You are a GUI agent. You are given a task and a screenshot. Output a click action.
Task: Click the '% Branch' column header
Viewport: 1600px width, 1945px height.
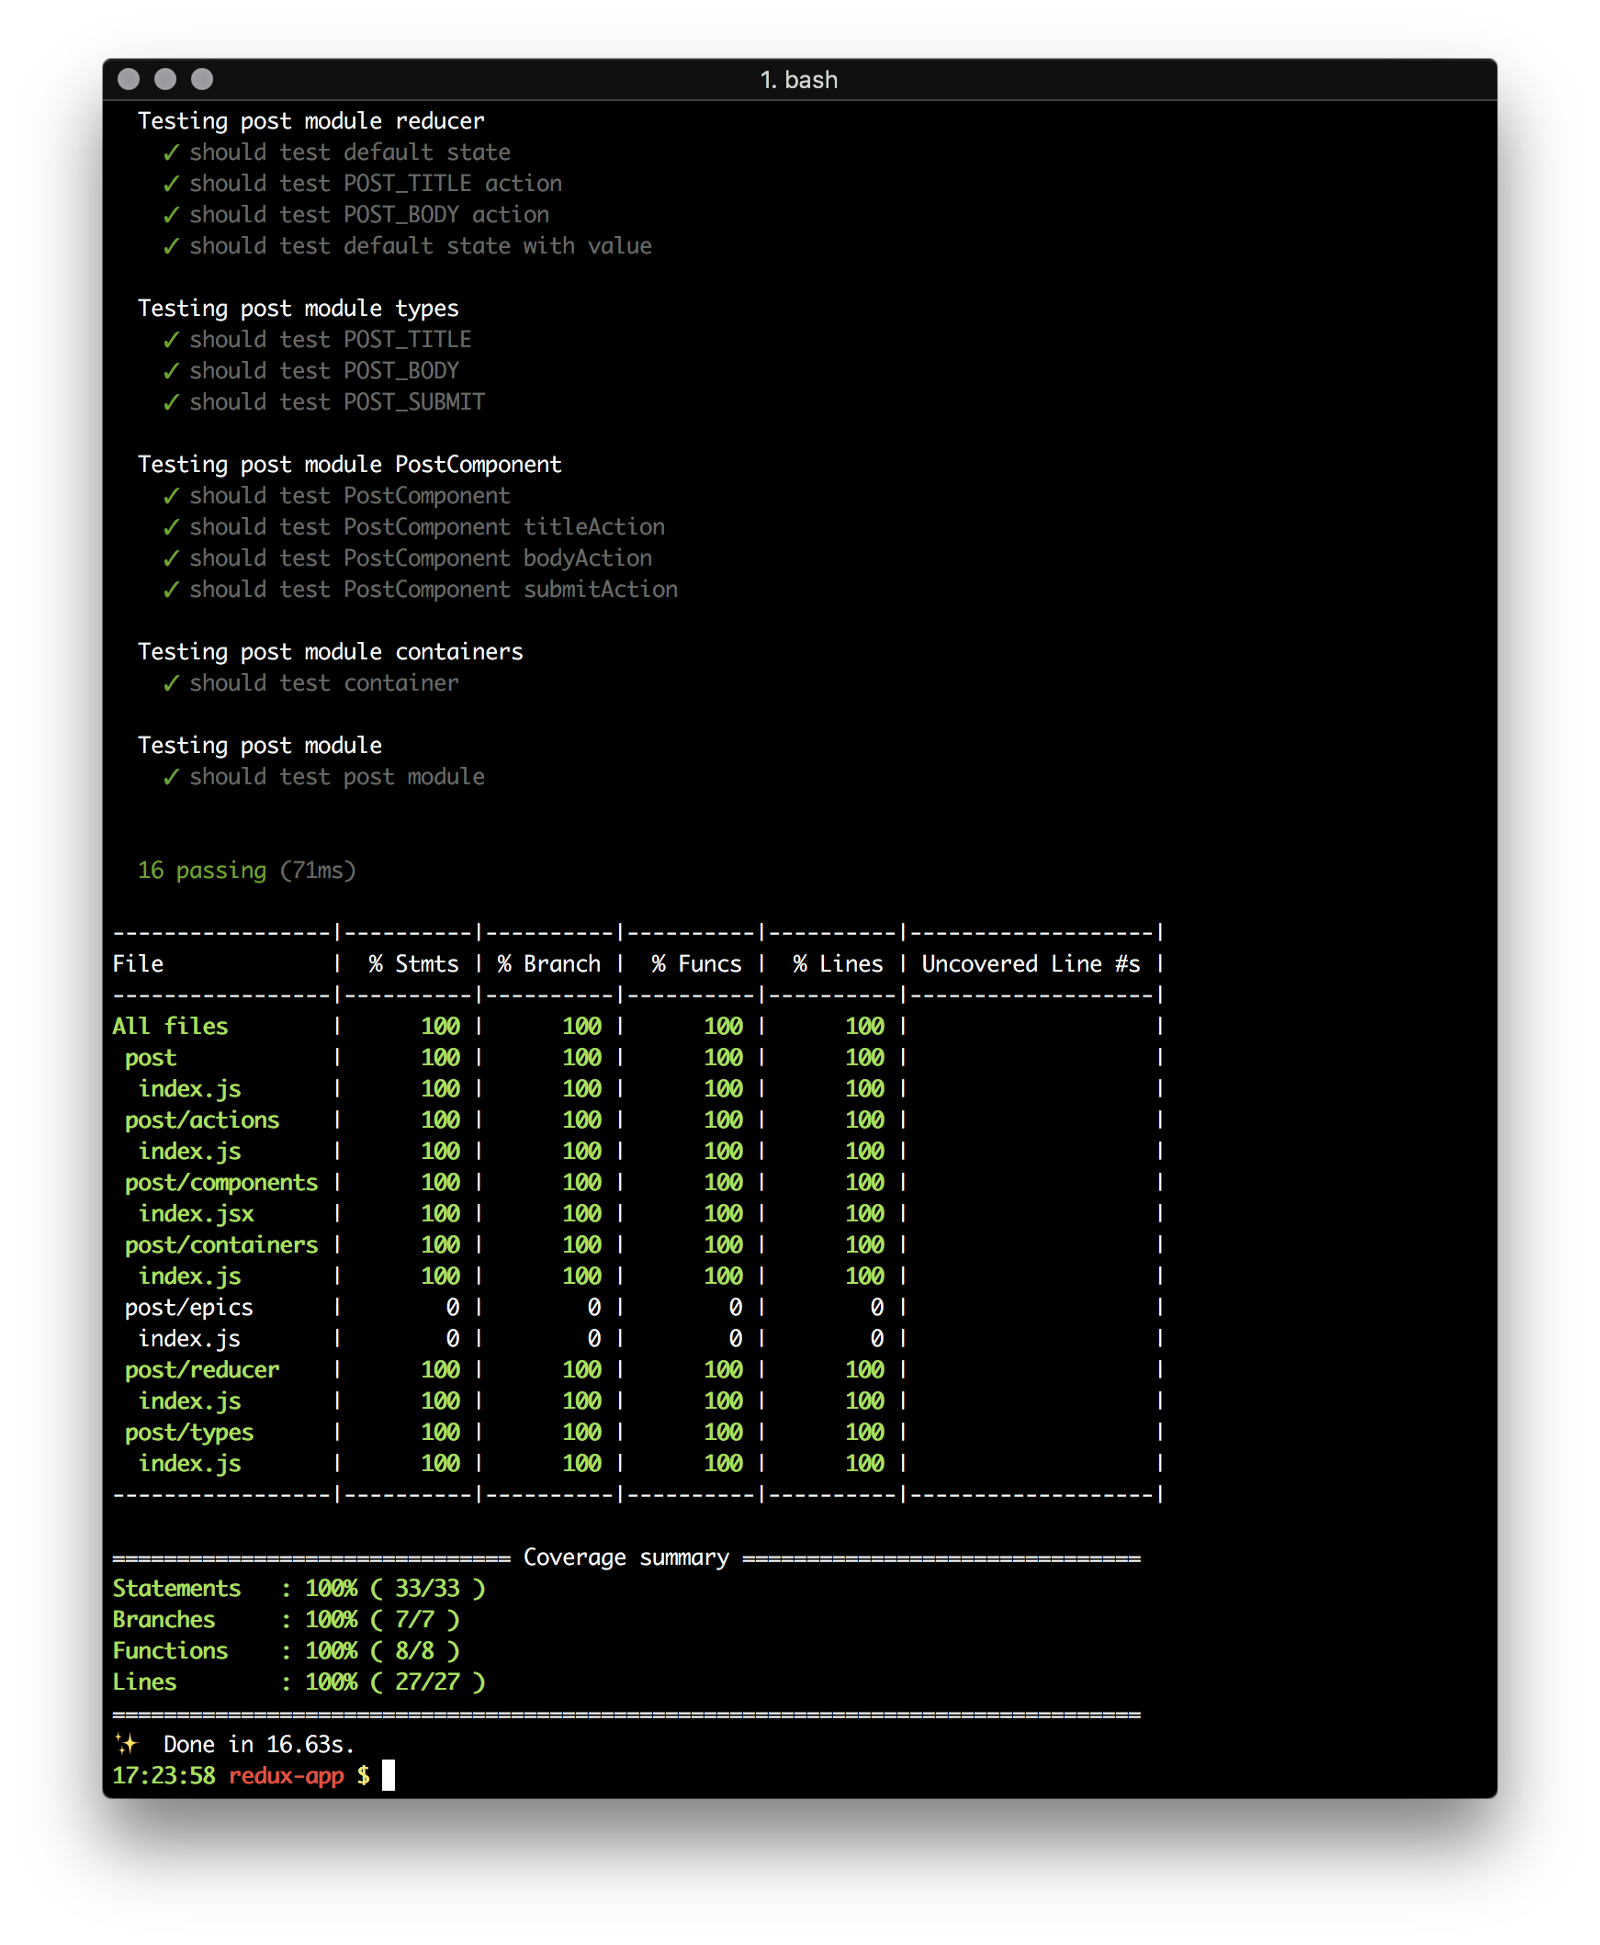coord(549,964)
